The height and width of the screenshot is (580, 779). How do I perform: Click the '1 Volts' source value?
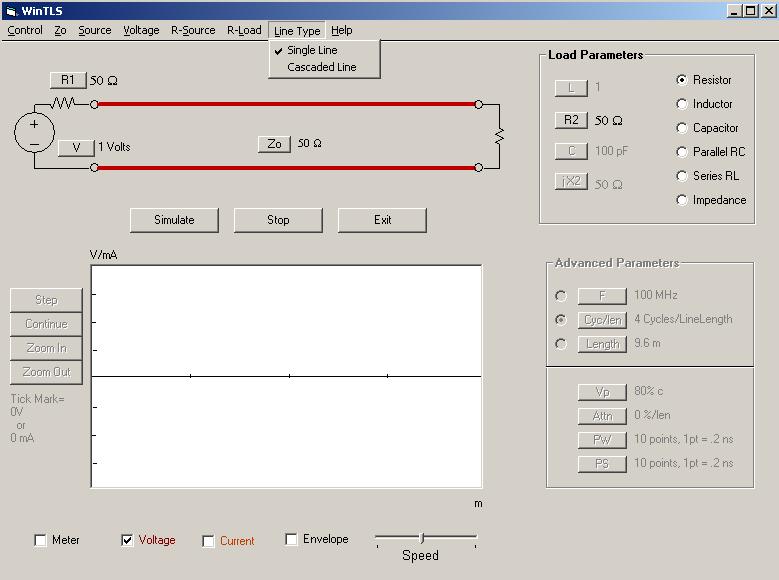[x=114, y=147]
